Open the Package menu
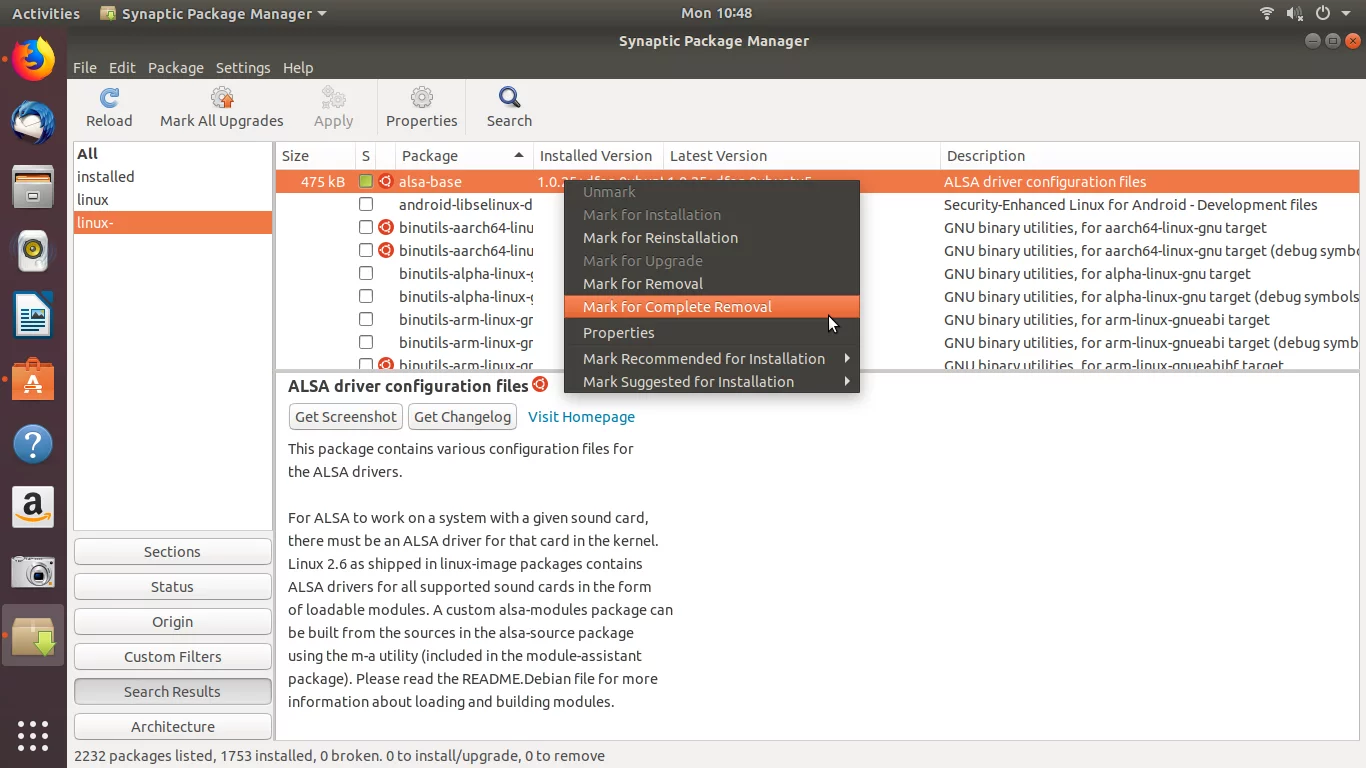Screen dimensions: 1366x768 (176, 68)
